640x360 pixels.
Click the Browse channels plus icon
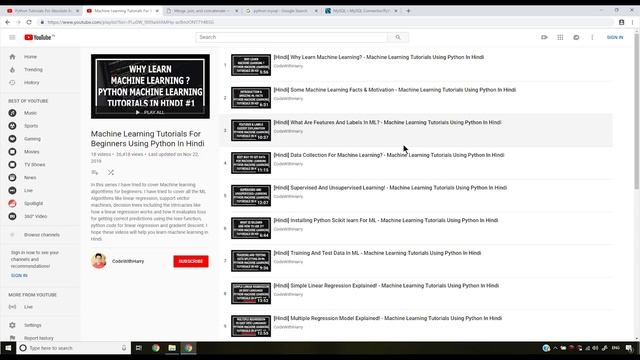click(x=12, y=235)
